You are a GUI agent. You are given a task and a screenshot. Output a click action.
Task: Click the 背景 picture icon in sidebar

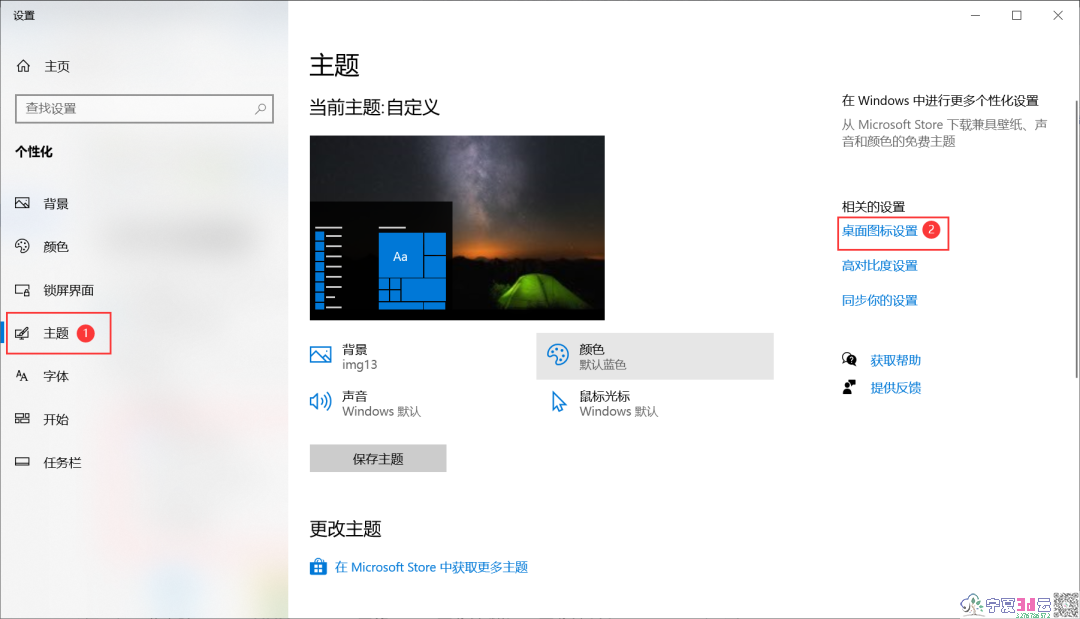pyautogui.click(x=23, y=203)
